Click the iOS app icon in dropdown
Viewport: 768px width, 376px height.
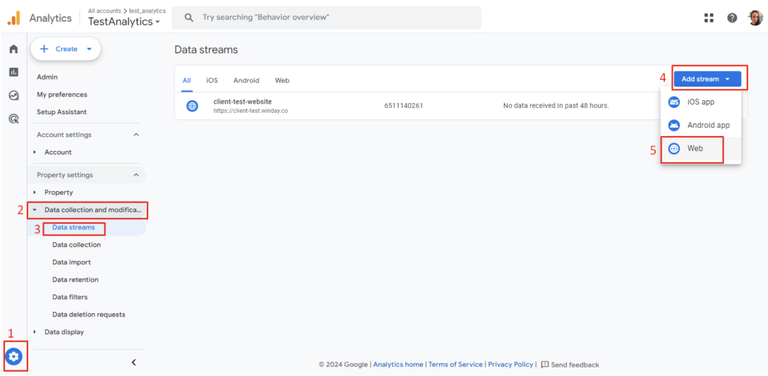pyautogui.click(x=674, y=102)
